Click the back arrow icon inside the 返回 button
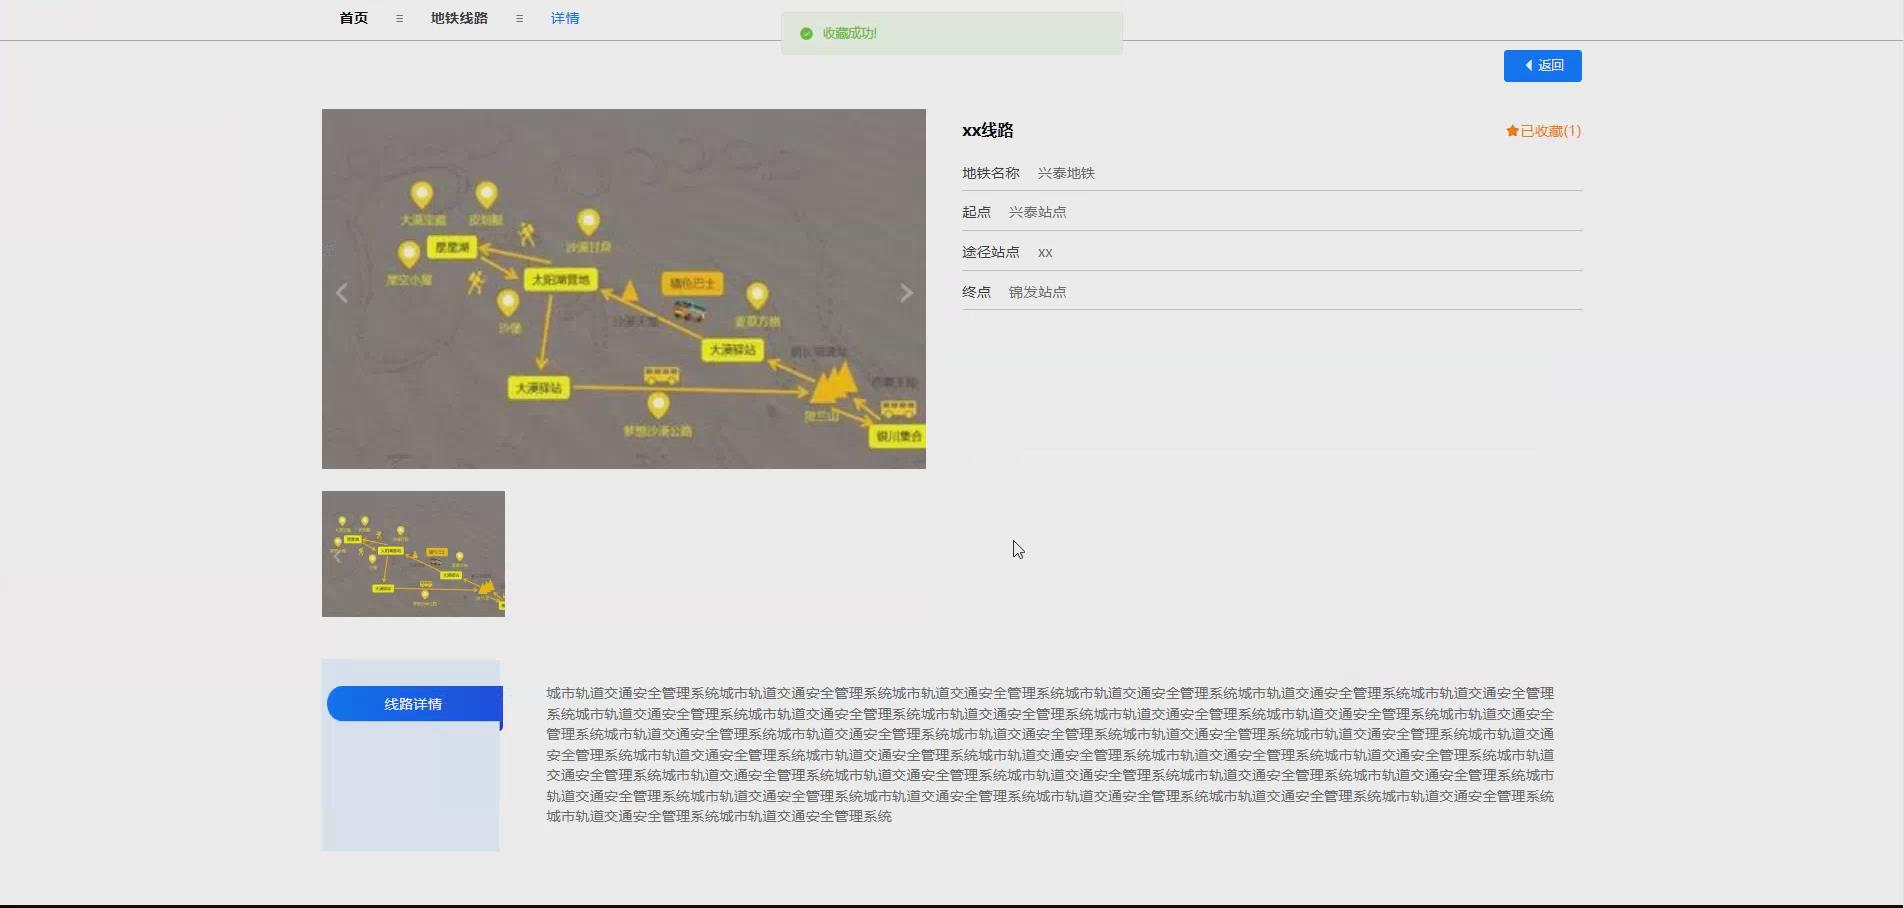Viewport: 1904px width, 908px height. coord(1528,65)
